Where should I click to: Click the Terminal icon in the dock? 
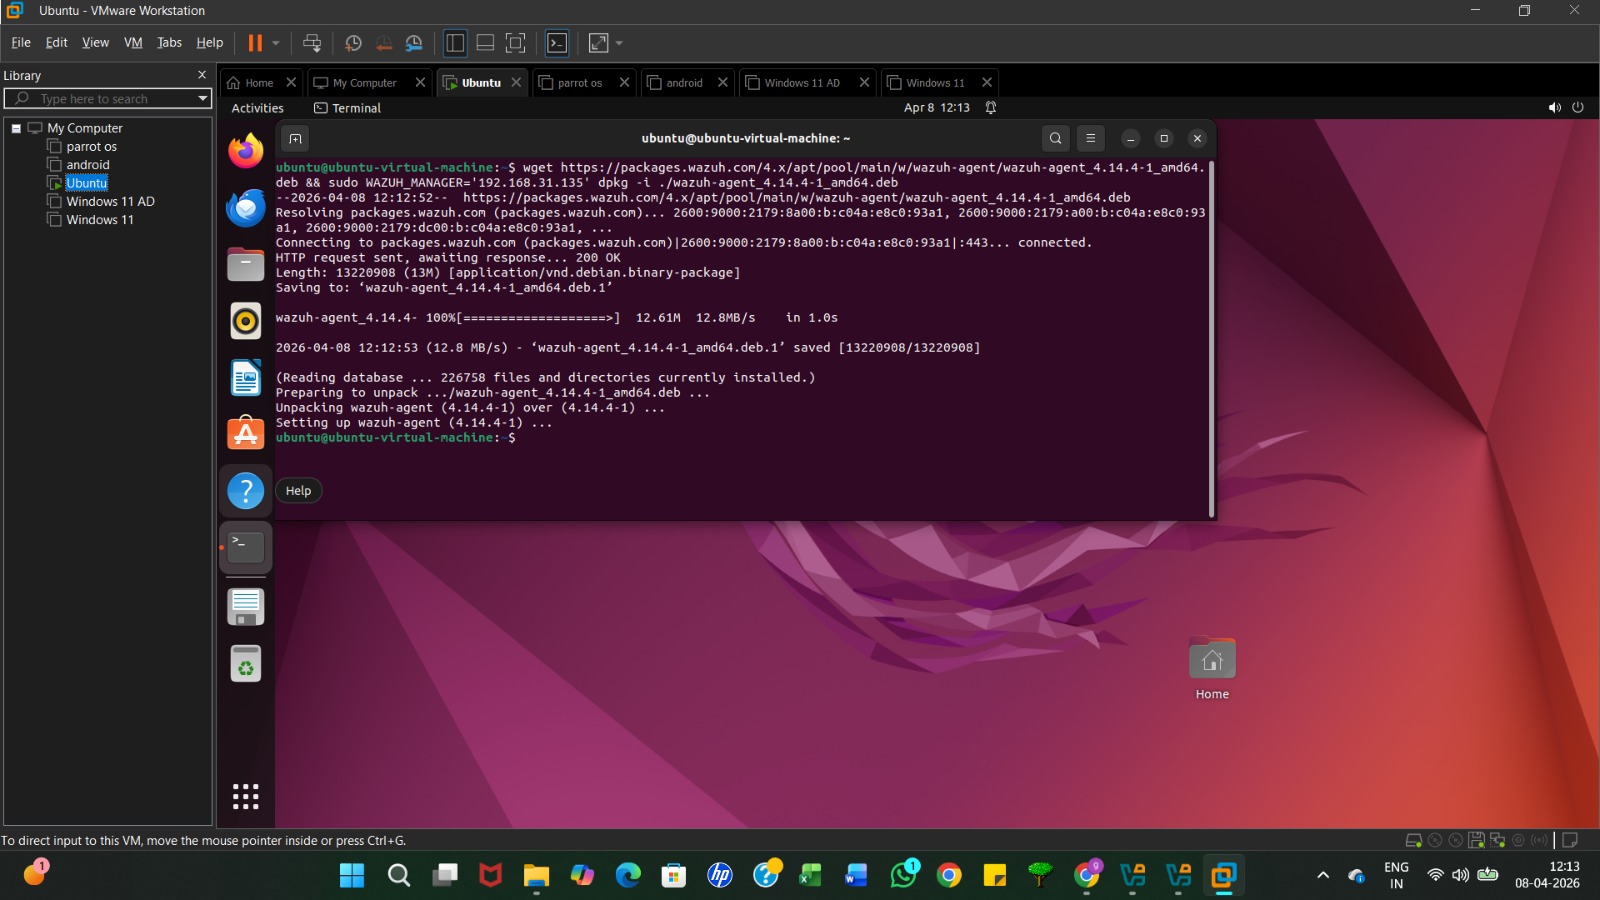tap(246, 547)
